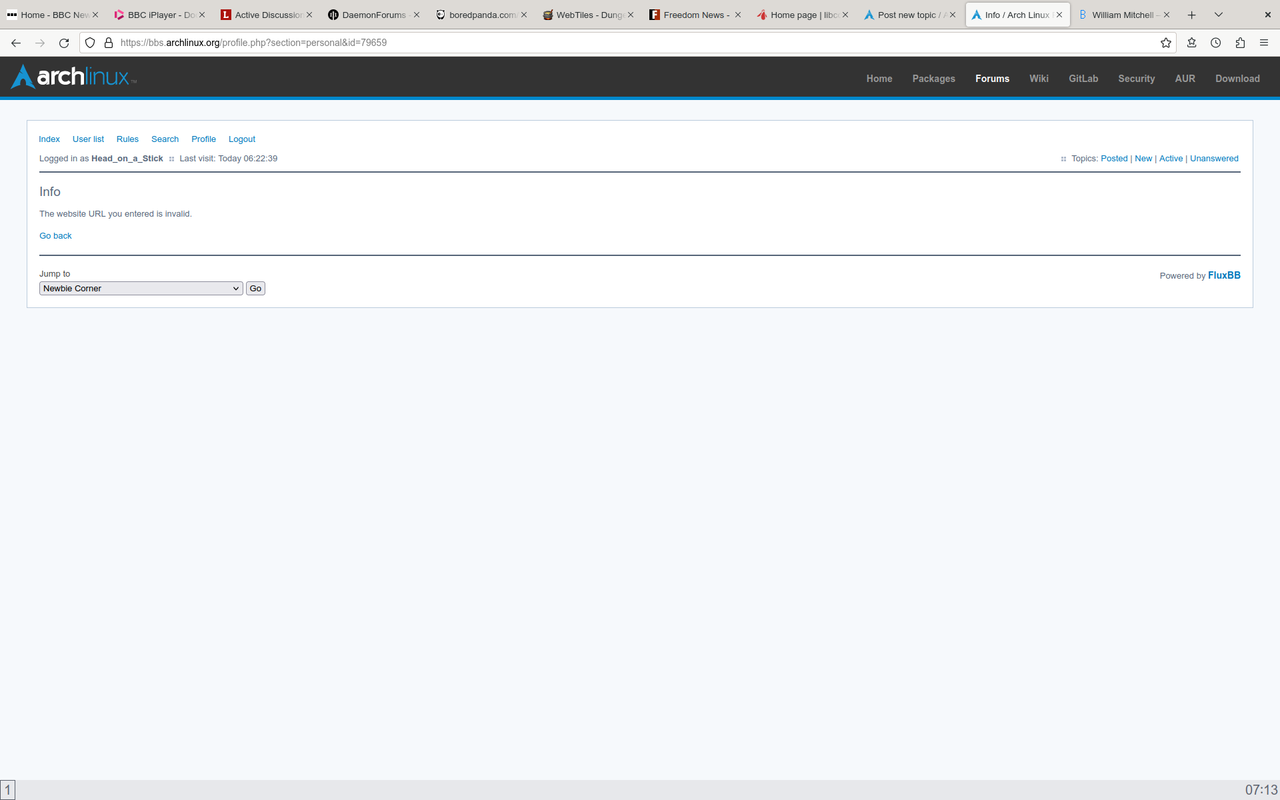View site security padlock info
Screen dimensions: 1280x800
tap(109, 43)
